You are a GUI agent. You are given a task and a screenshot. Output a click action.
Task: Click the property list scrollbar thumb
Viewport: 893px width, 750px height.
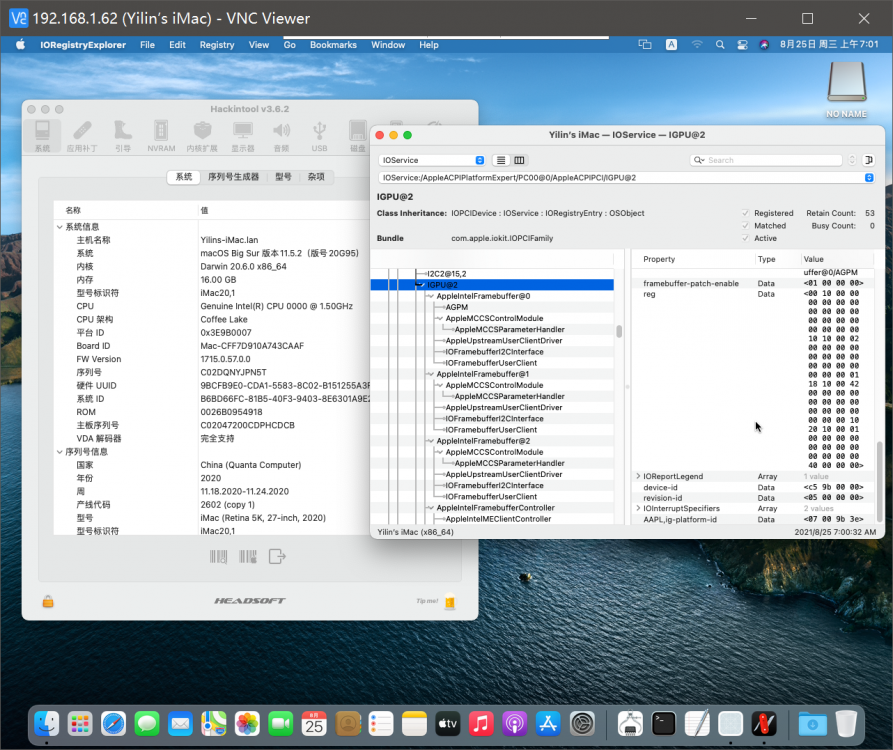879,481
